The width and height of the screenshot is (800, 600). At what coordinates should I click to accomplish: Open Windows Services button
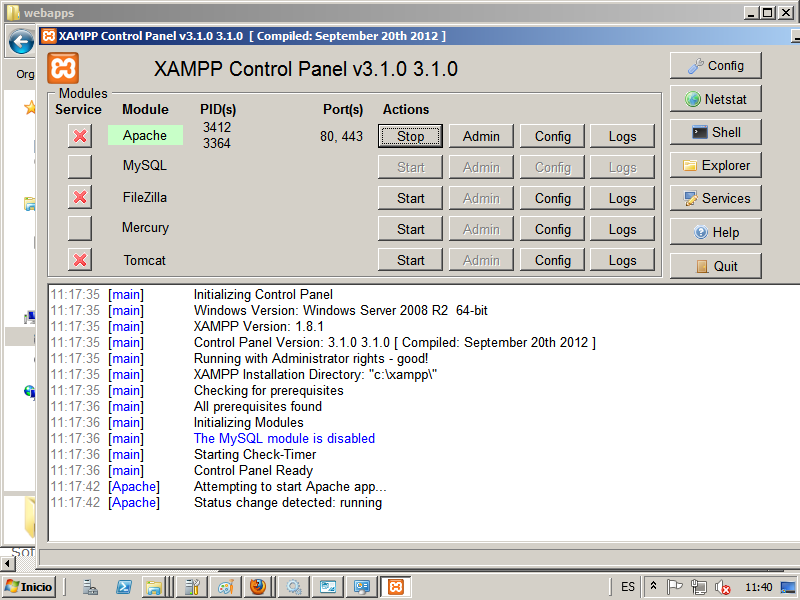point(716,198)
